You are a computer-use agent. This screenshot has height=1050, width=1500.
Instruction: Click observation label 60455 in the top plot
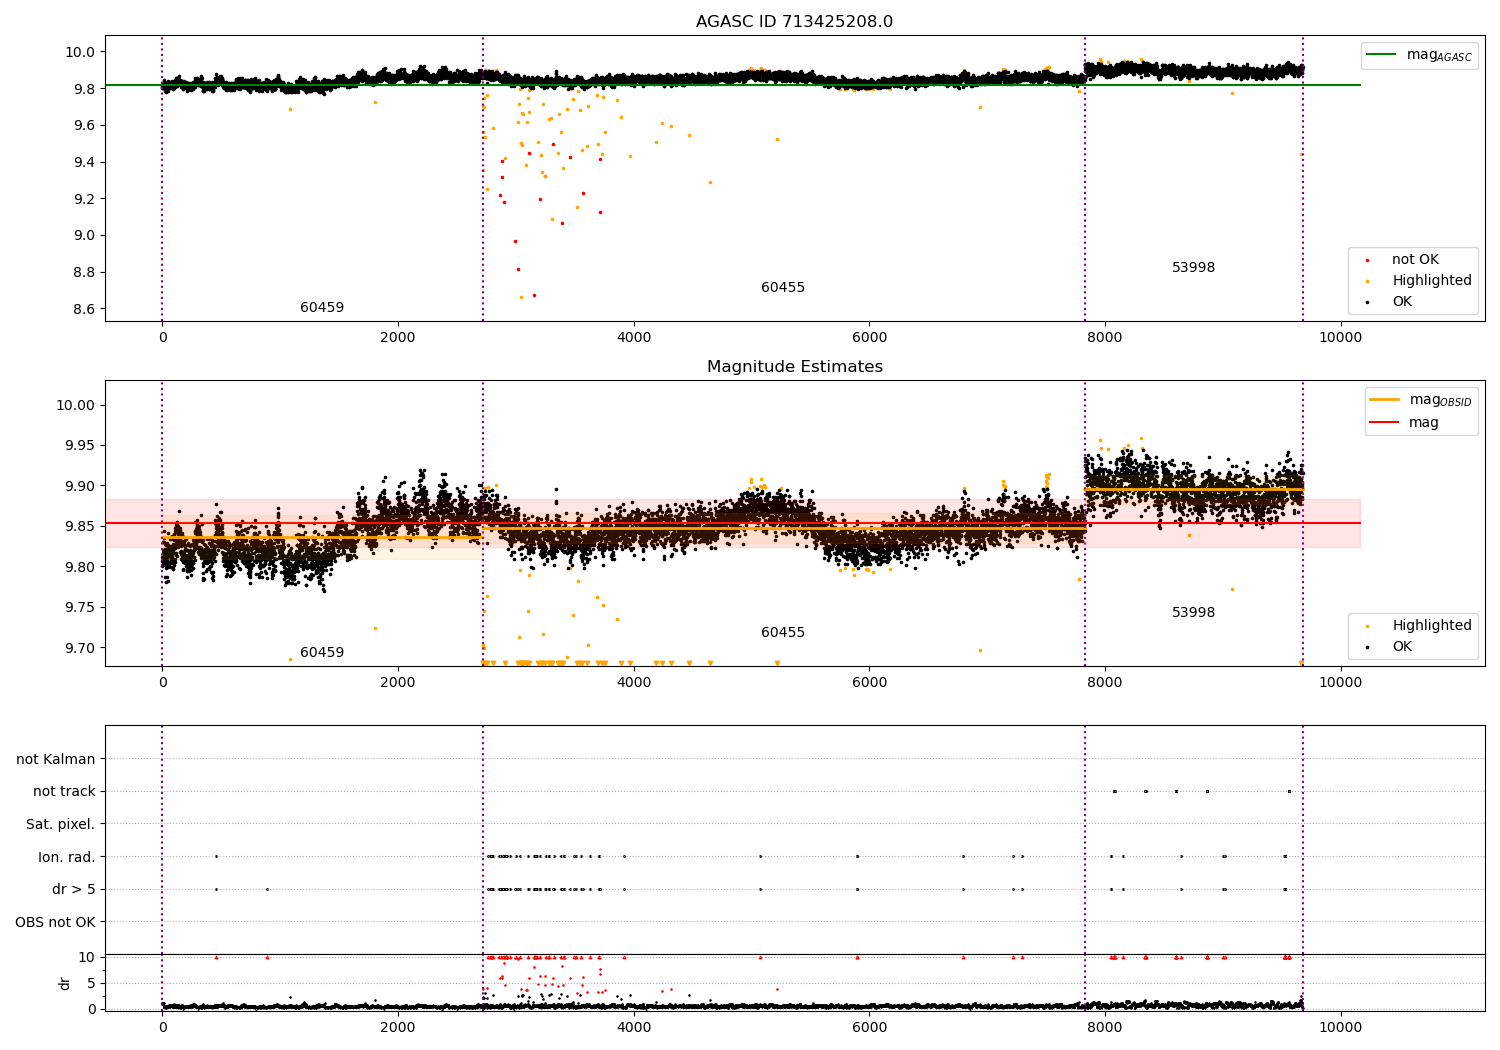[x=783, y=288]
